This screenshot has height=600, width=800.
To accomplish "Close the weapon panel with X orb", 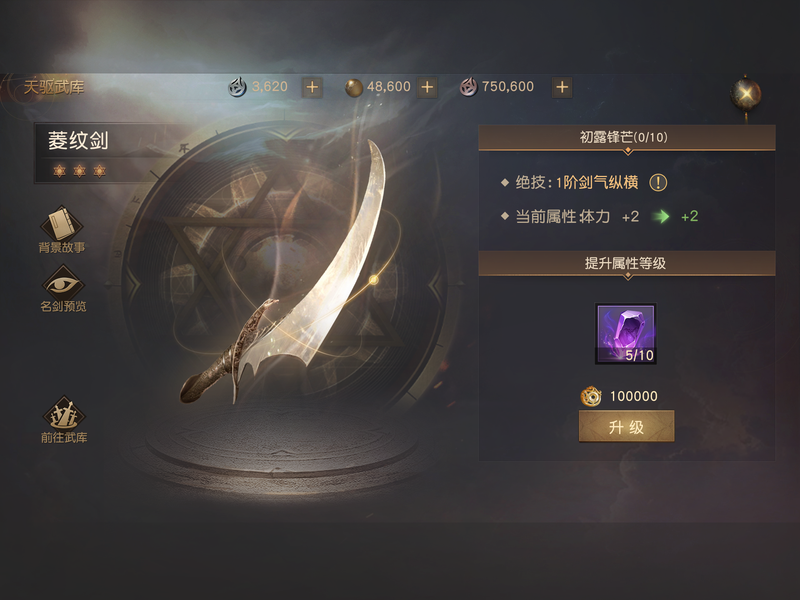I will pos(745,94).
